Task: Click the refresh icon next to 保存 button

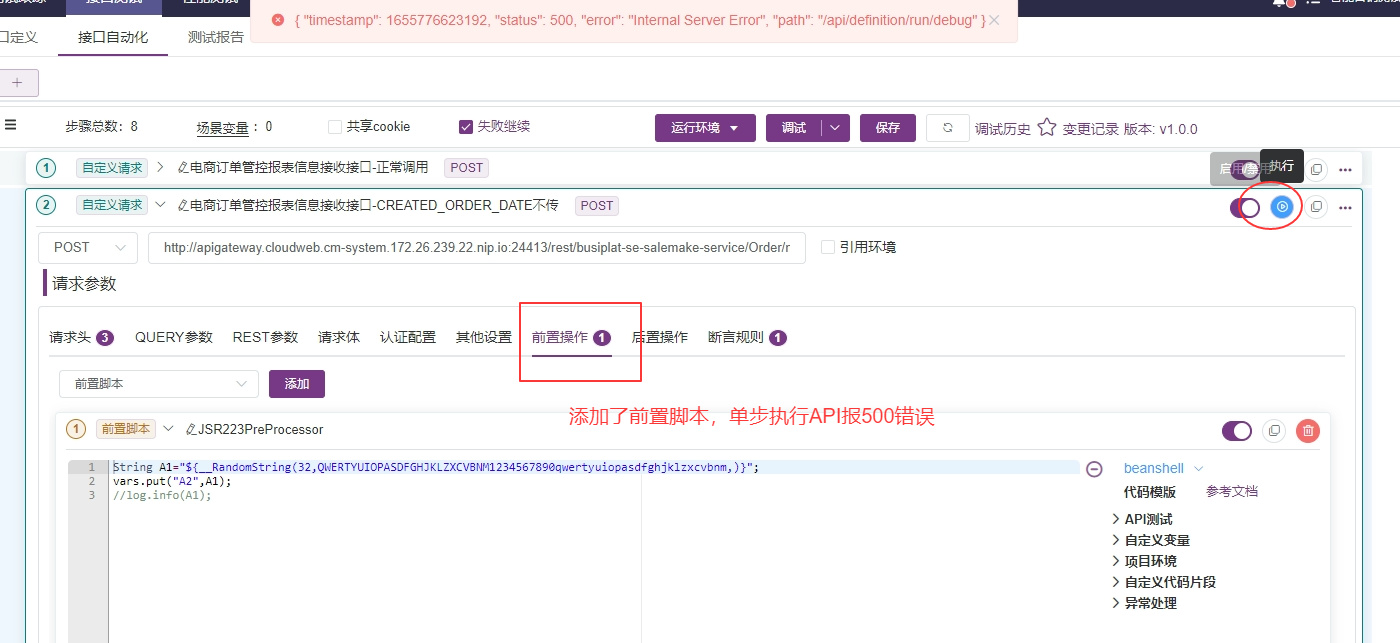Action: pyautogui.click(x=947, y=128)
